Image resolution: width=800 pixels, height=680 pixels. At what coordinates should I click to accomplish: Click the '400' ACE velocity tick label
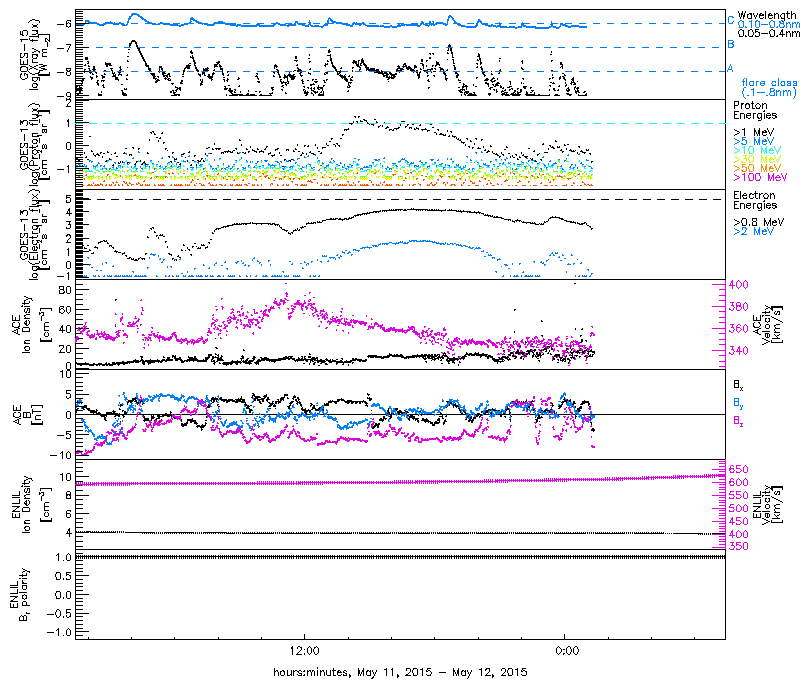(x=738, y=285)
